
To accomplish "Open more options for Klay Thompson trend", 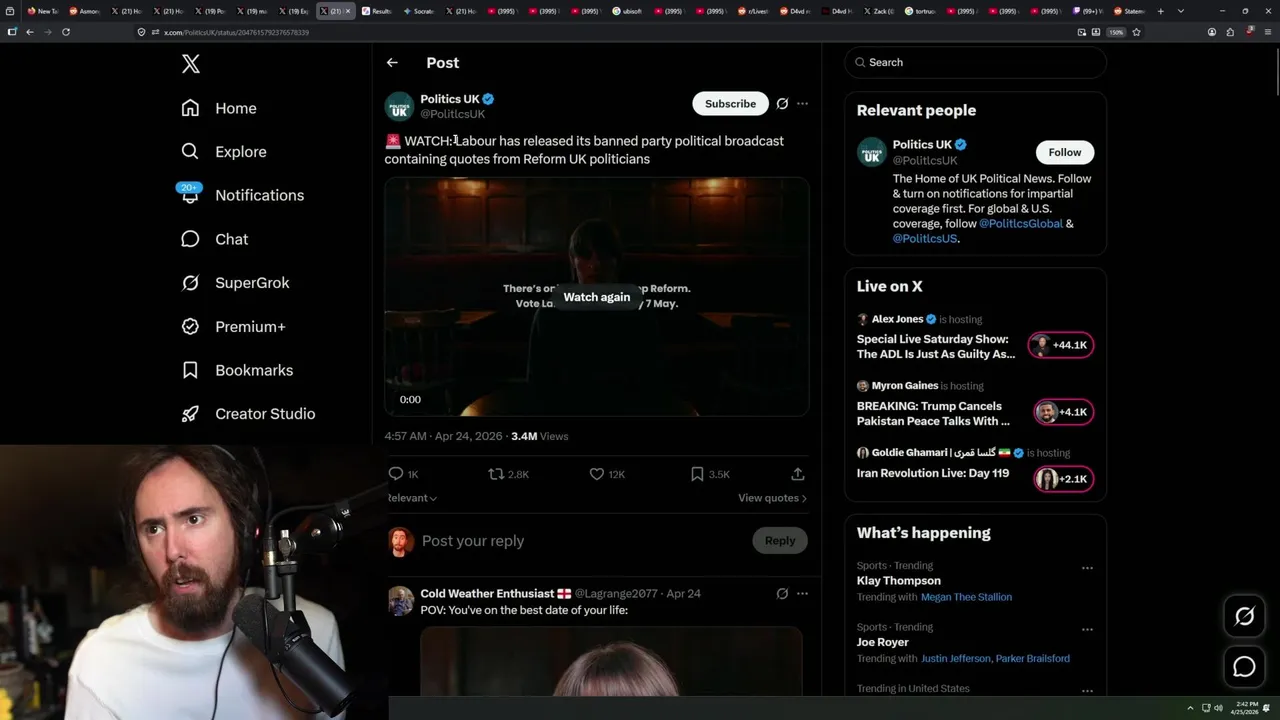I will 1087,568.
